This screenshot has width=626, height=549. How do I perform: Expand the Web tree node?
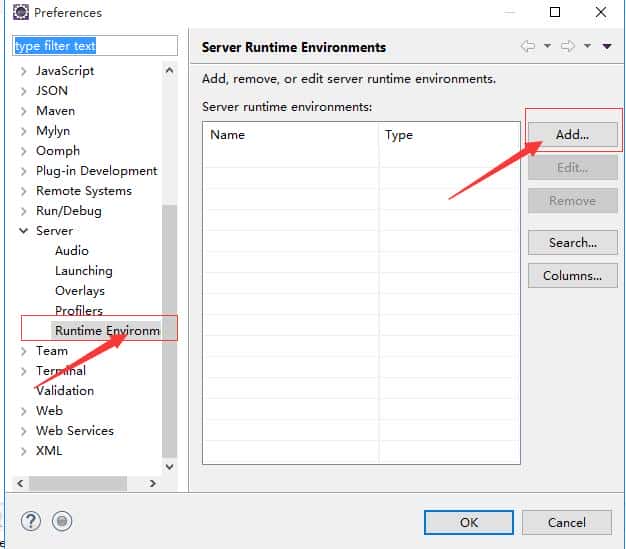pyautogui.click(x=24, y=411)
